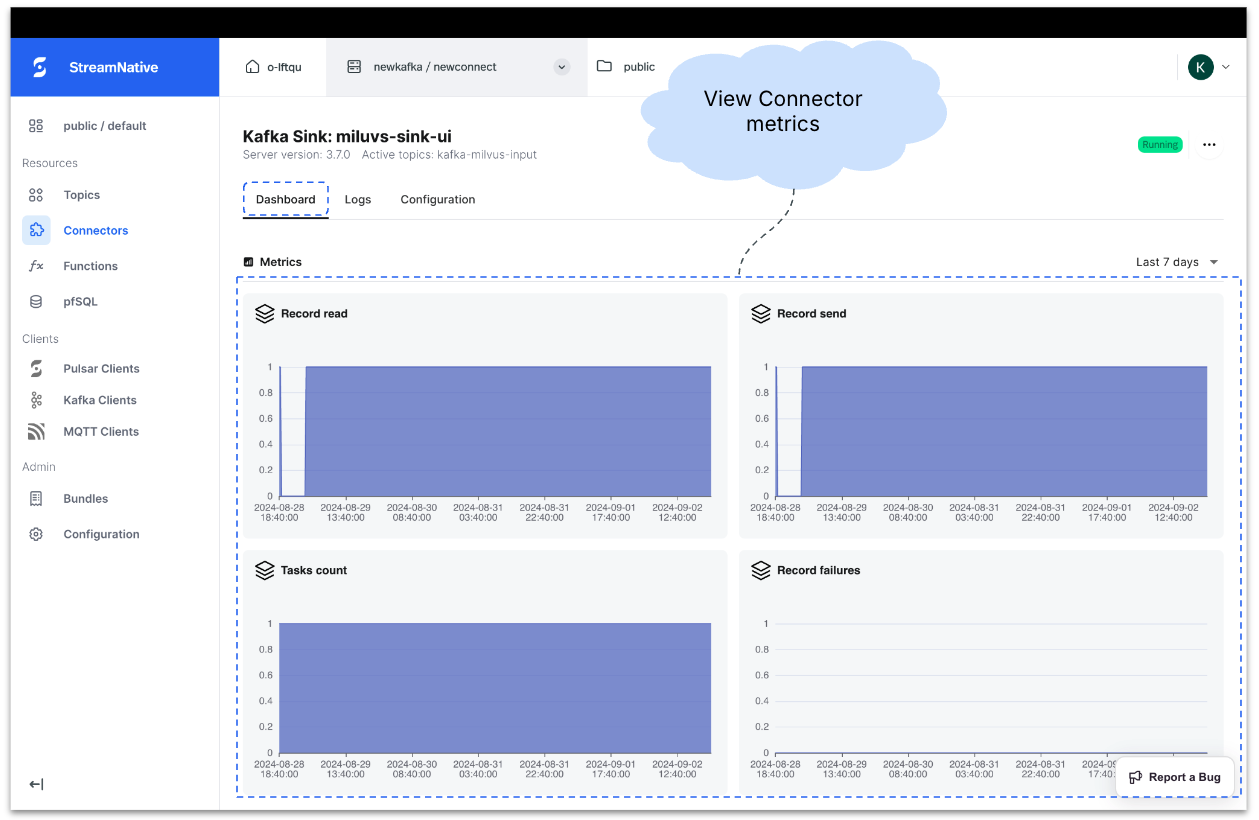Open Topics from the sidebar icon
This screenshot has height=820, width=1259.
click(36, 195)
